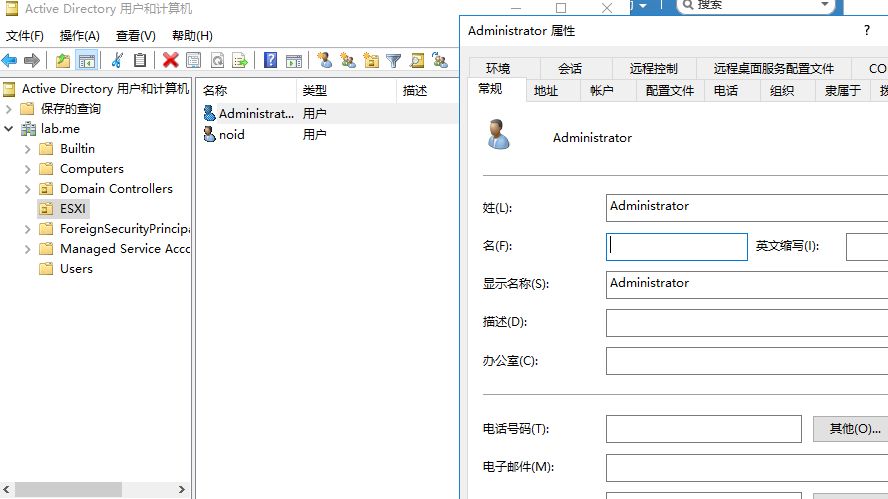Create a new user with toolbar icon
This screenshot has height=499, width=888.
click(x=325, y=60)
